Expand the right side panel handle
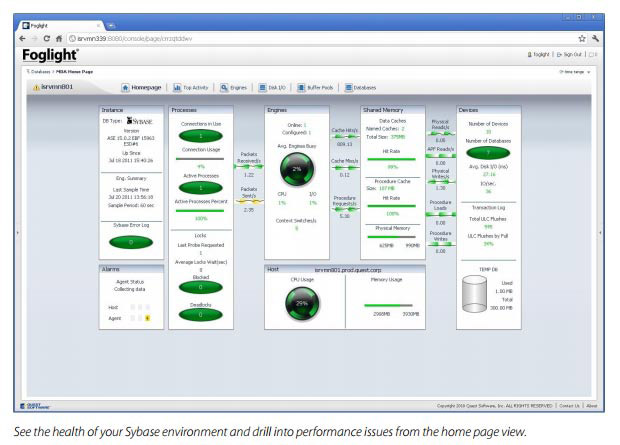The image size is (620, 445). click(600, 233)
